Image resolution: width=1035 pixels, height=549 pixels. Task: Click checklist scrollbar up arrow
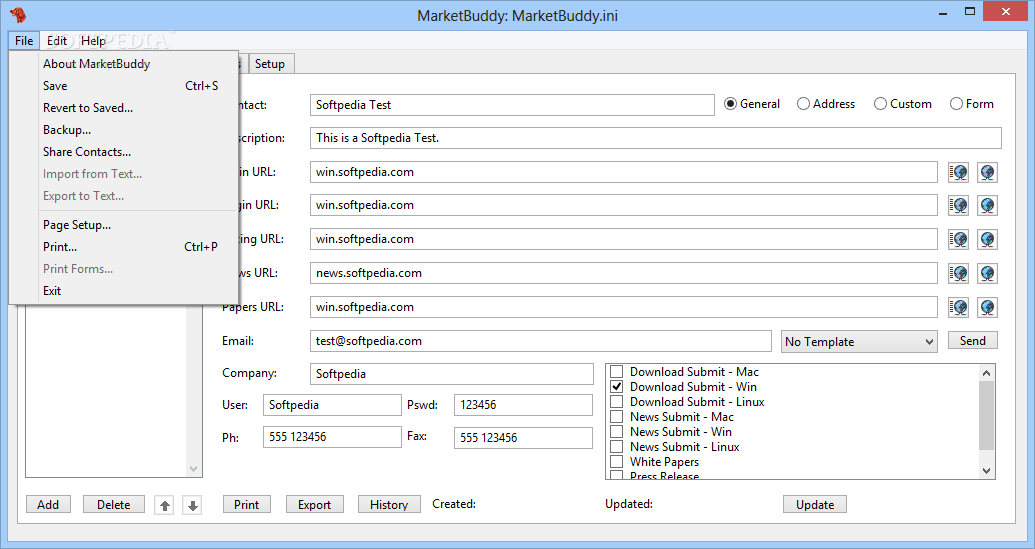point(986,373)
